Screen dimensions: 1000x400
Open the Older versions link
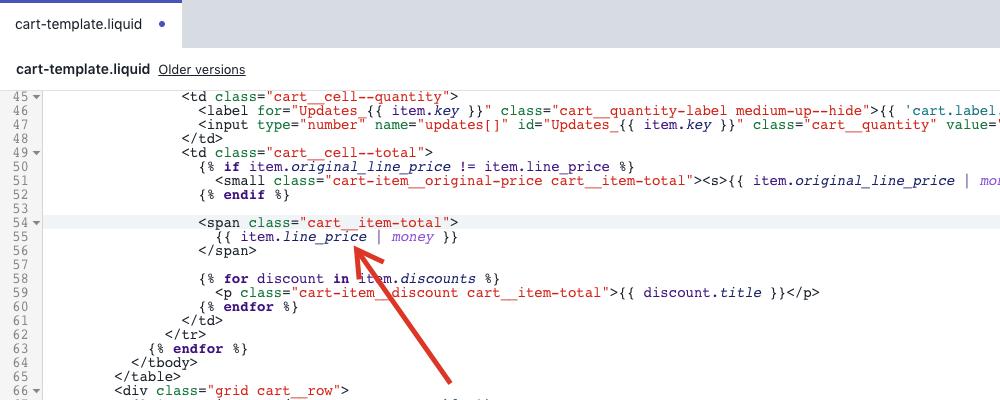coord(201,69)
